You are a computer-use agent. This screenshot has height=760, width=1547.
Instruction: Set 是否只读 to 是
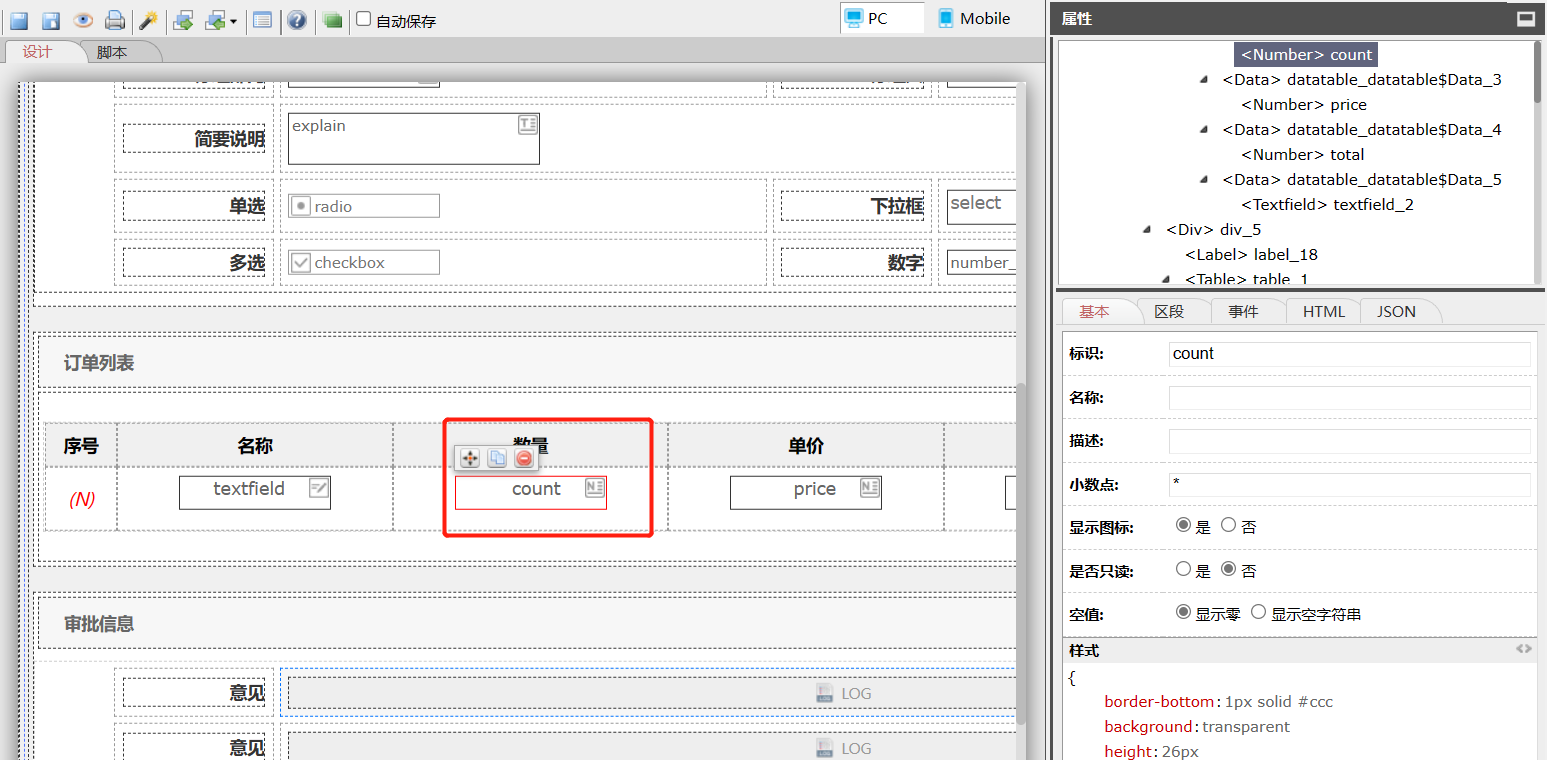pyautogui.click(x=1183, y=570)
